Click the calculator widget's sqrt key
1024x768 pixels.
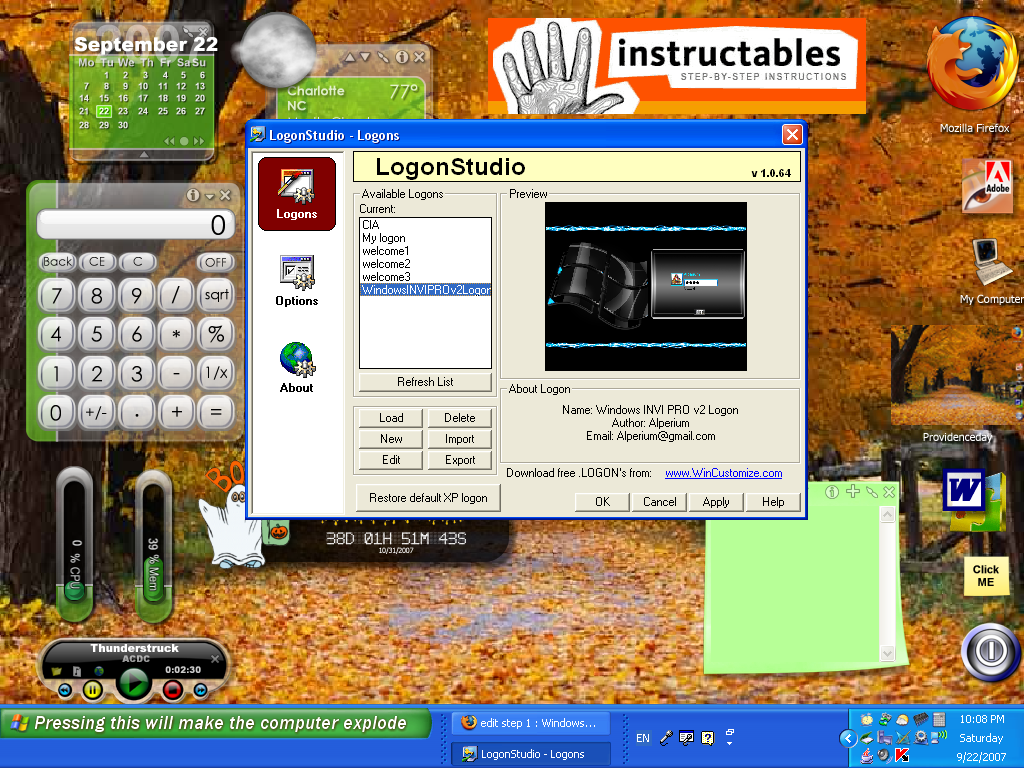pos(216,295)
